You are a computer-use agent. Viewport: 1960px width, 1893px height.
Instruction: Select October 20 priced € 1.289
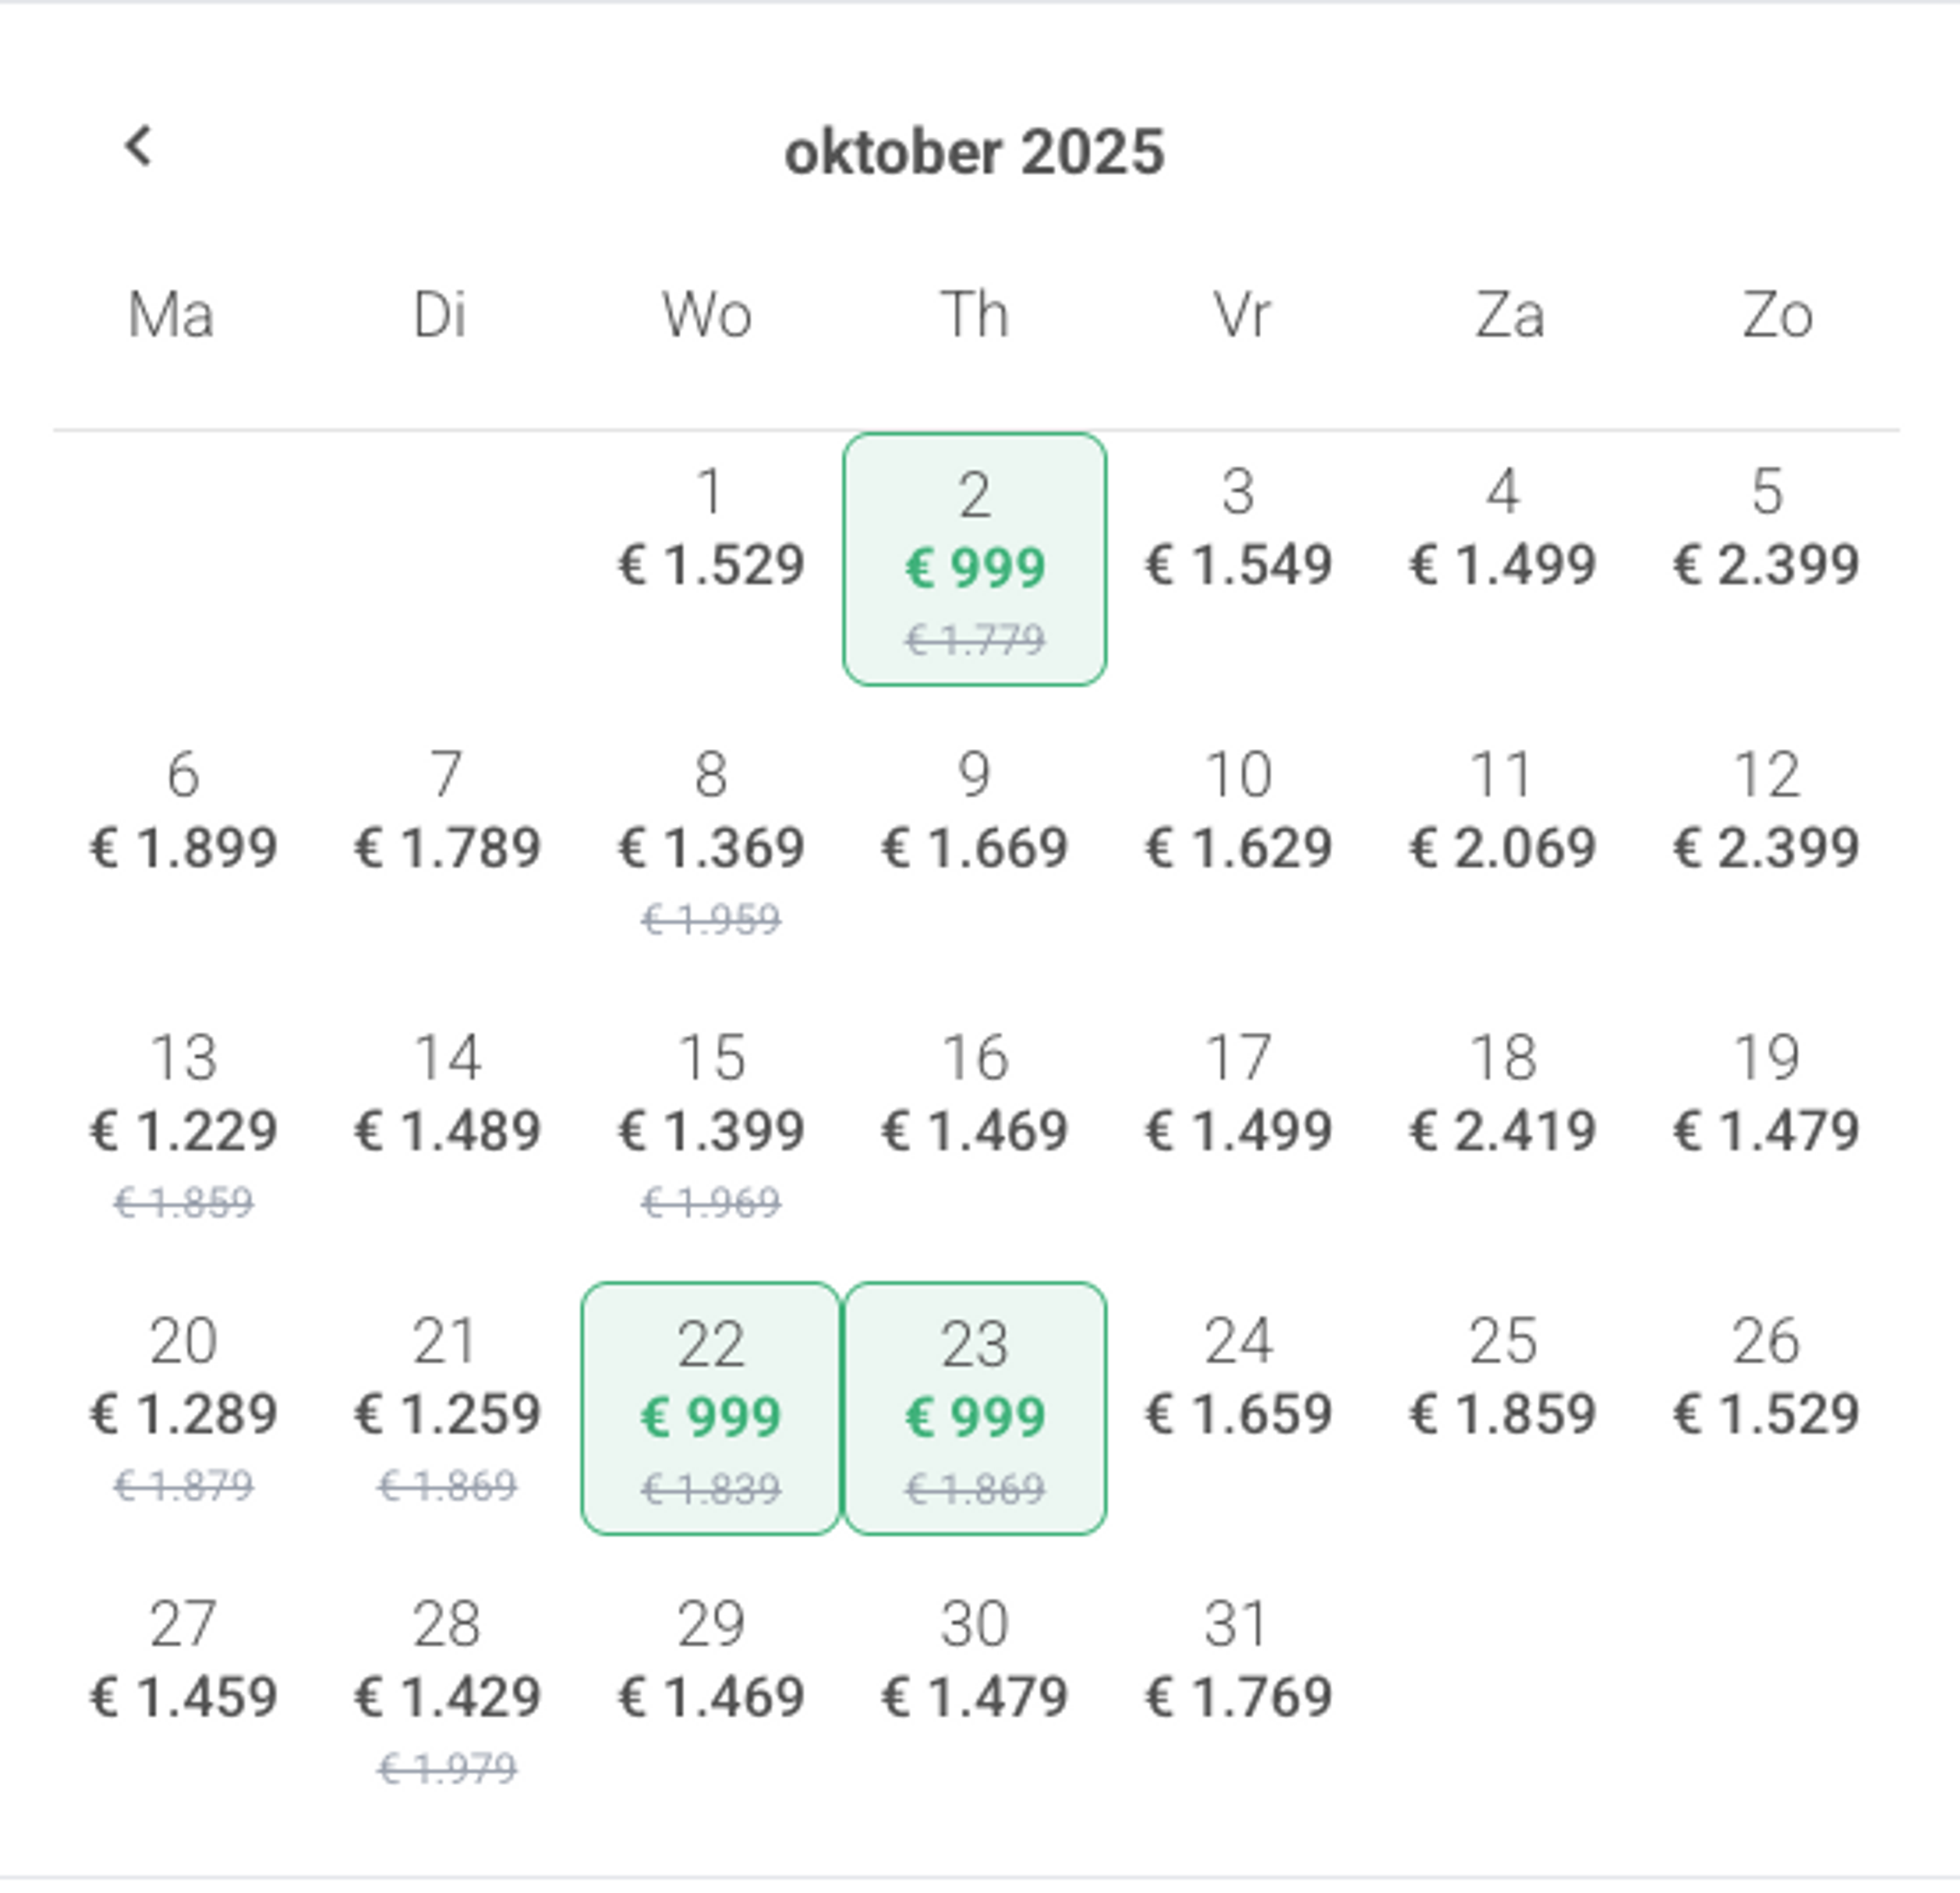point(184,1408)
